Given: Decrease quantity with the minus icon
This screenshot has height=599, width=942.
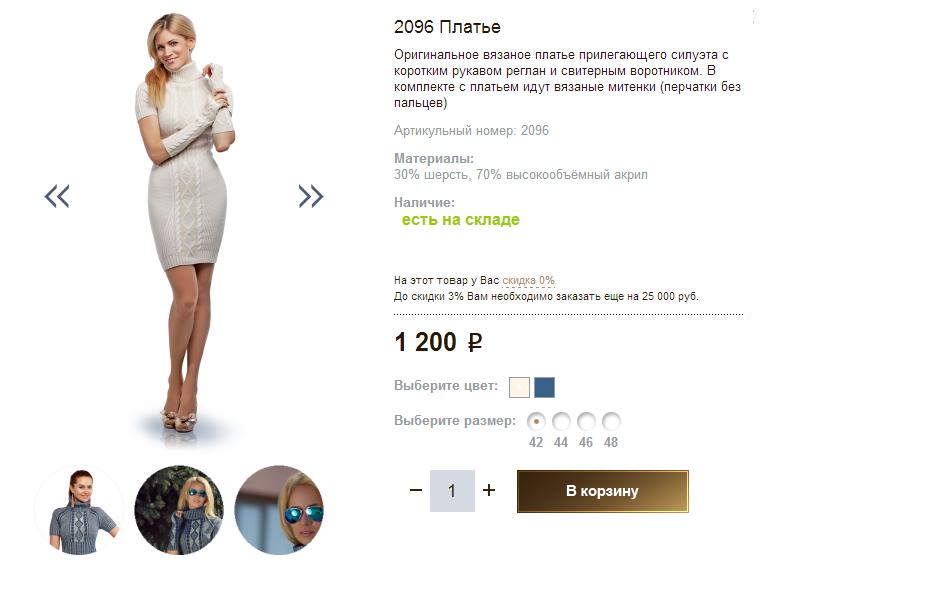Looking at the screenshot, I should tap(416, 490).
